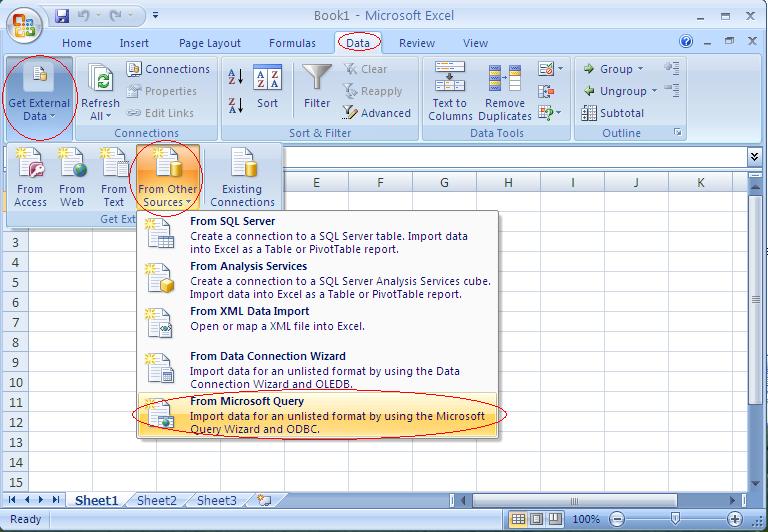The width and height of the screenshot is (768, 532).
Task: Open the Page Layout tab
Action: (210, 43)
